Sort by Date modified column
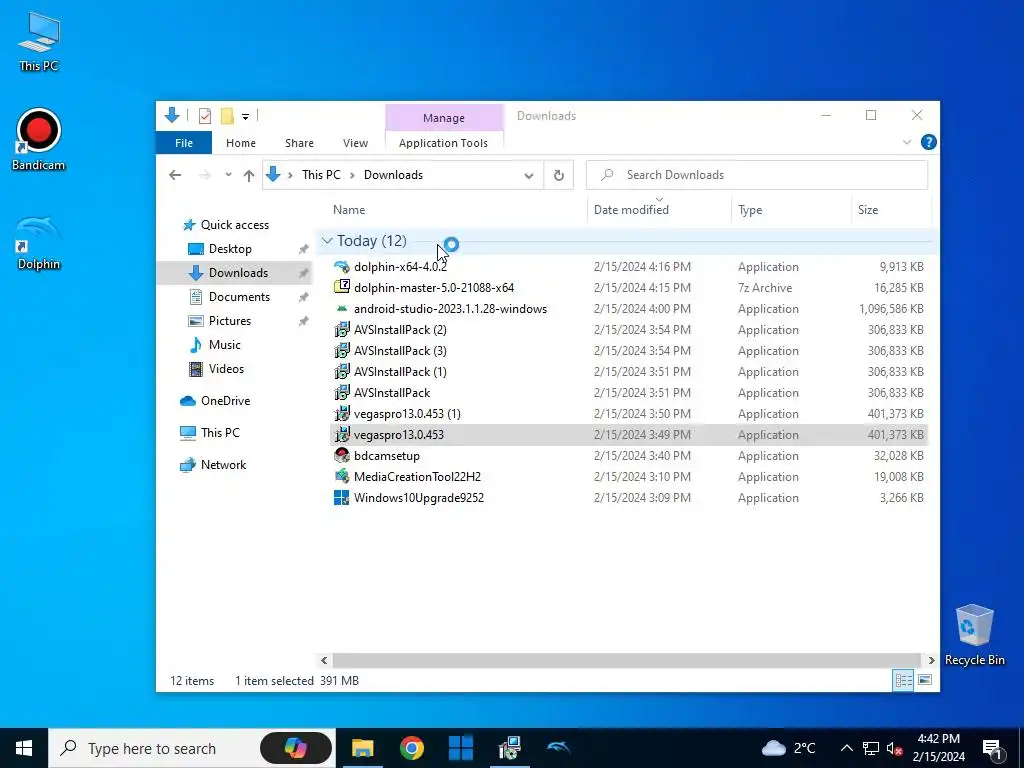Viewport: 1024px width, 768px height. (x=631, y=210)
